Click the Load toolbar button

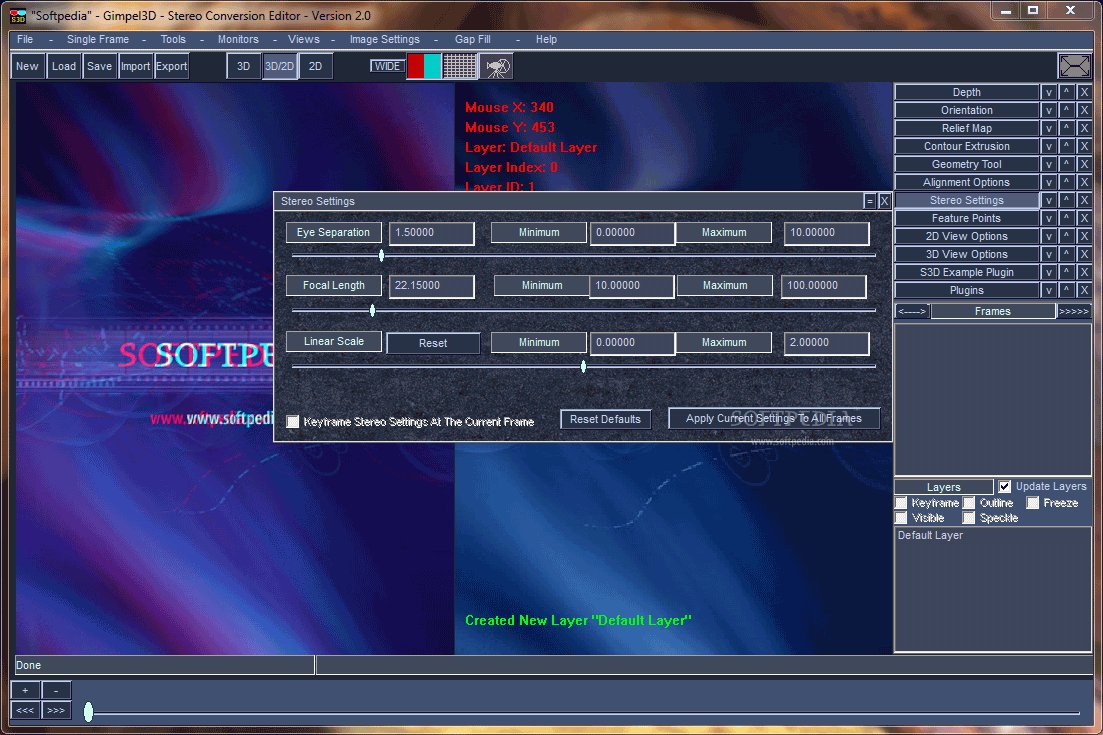(63, 66)
